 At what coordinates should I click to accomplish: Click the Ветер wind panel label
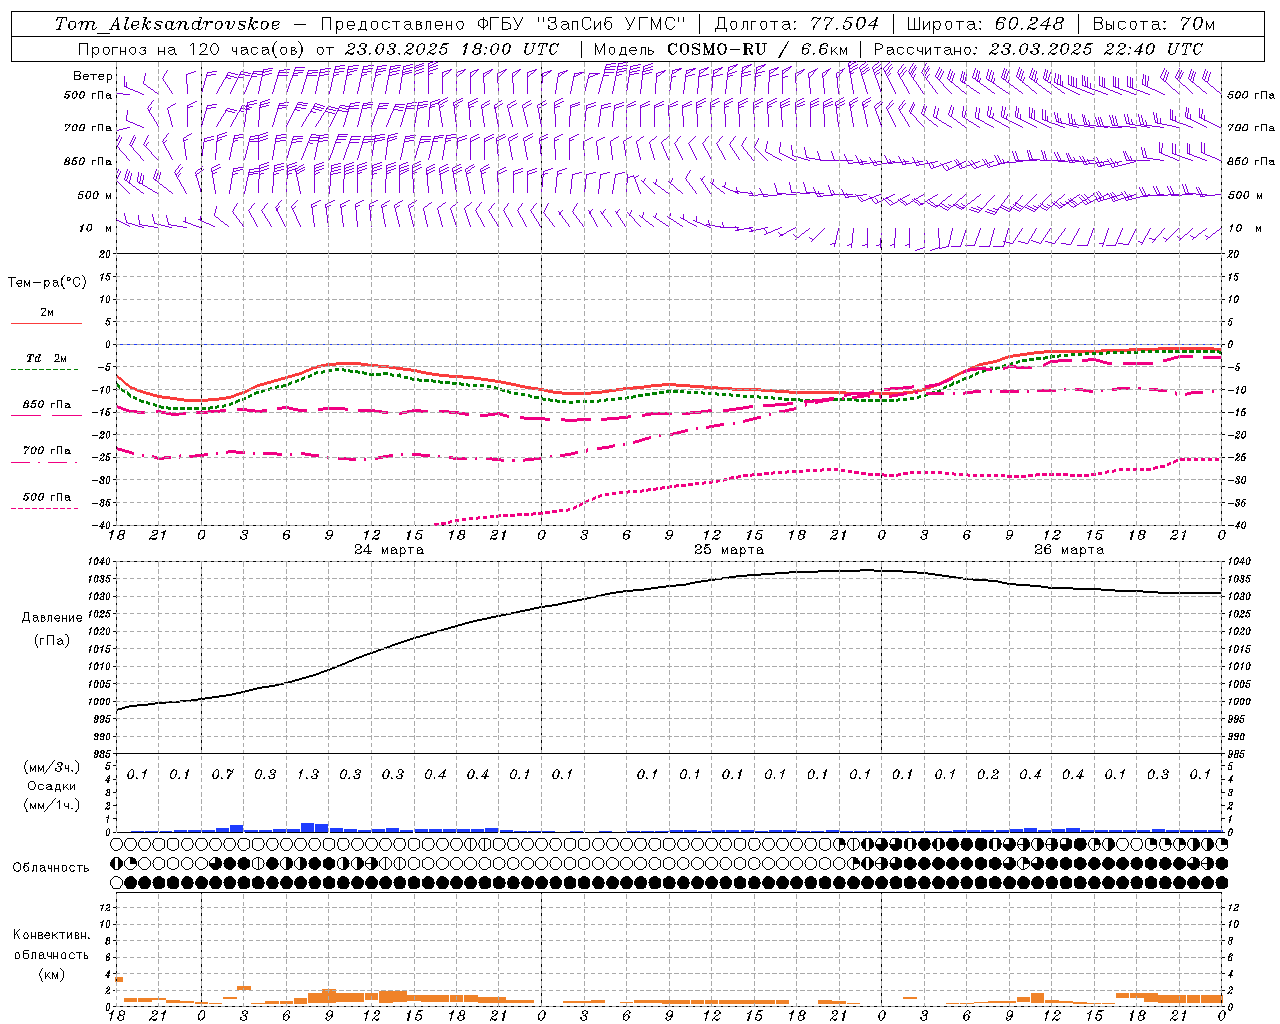point(93,76)
